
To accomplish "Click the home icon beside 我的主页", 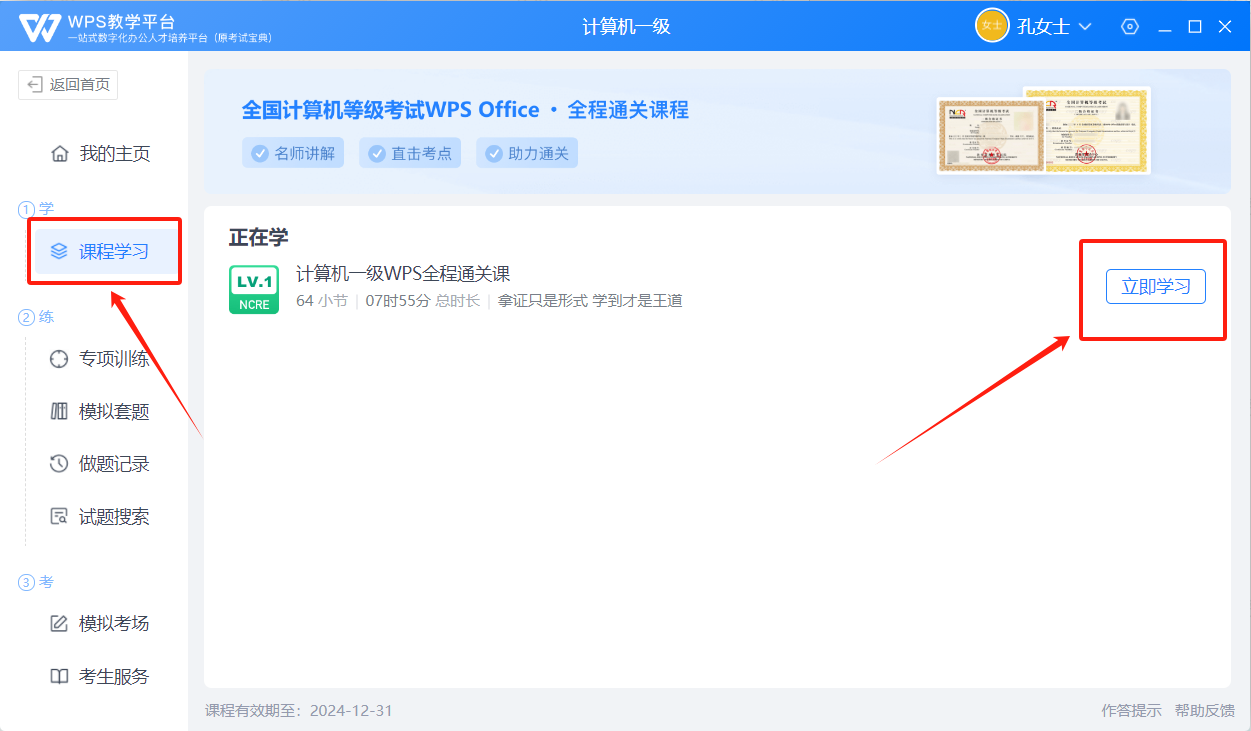I will 59,154.
